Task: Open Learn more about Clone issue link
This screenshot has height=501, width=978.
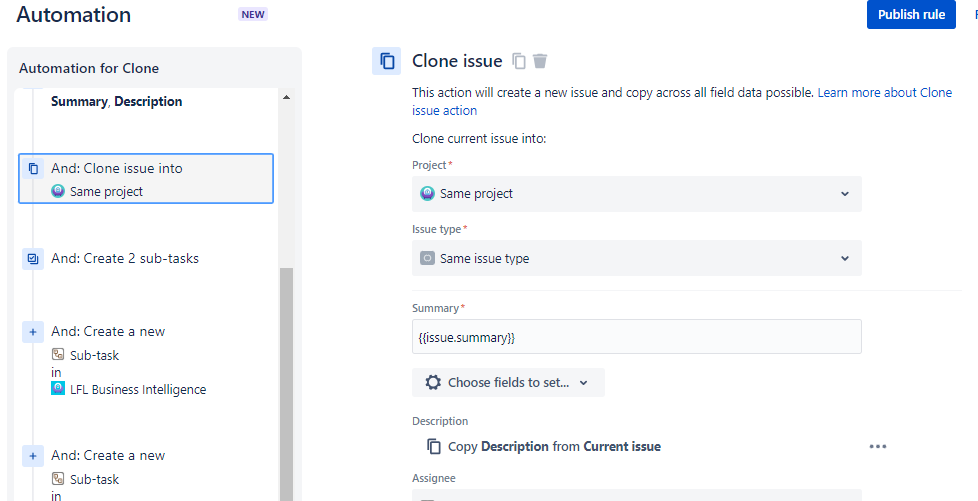Action: 682,102
